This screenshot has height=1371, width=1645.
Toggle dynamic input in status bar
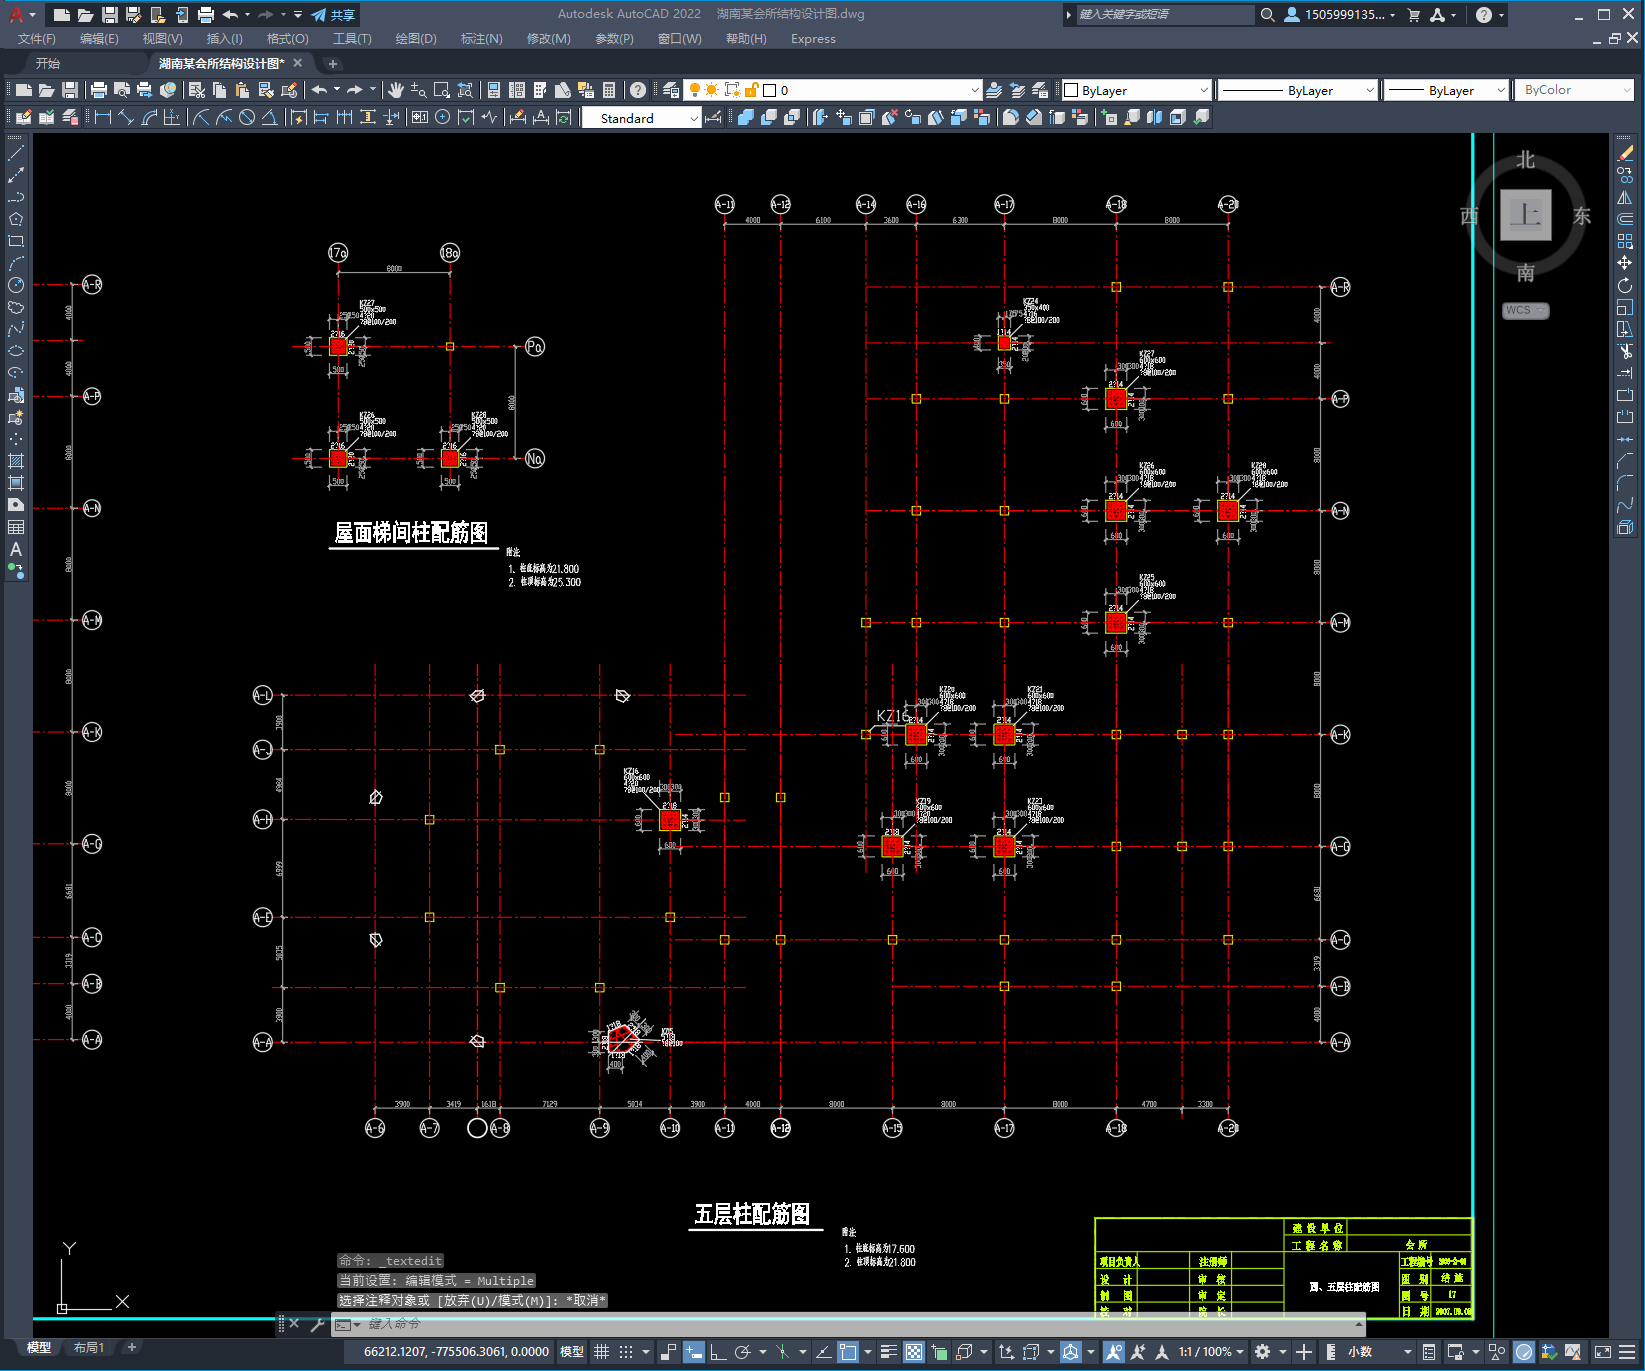pyautogui.click(x=694, y=1352)
